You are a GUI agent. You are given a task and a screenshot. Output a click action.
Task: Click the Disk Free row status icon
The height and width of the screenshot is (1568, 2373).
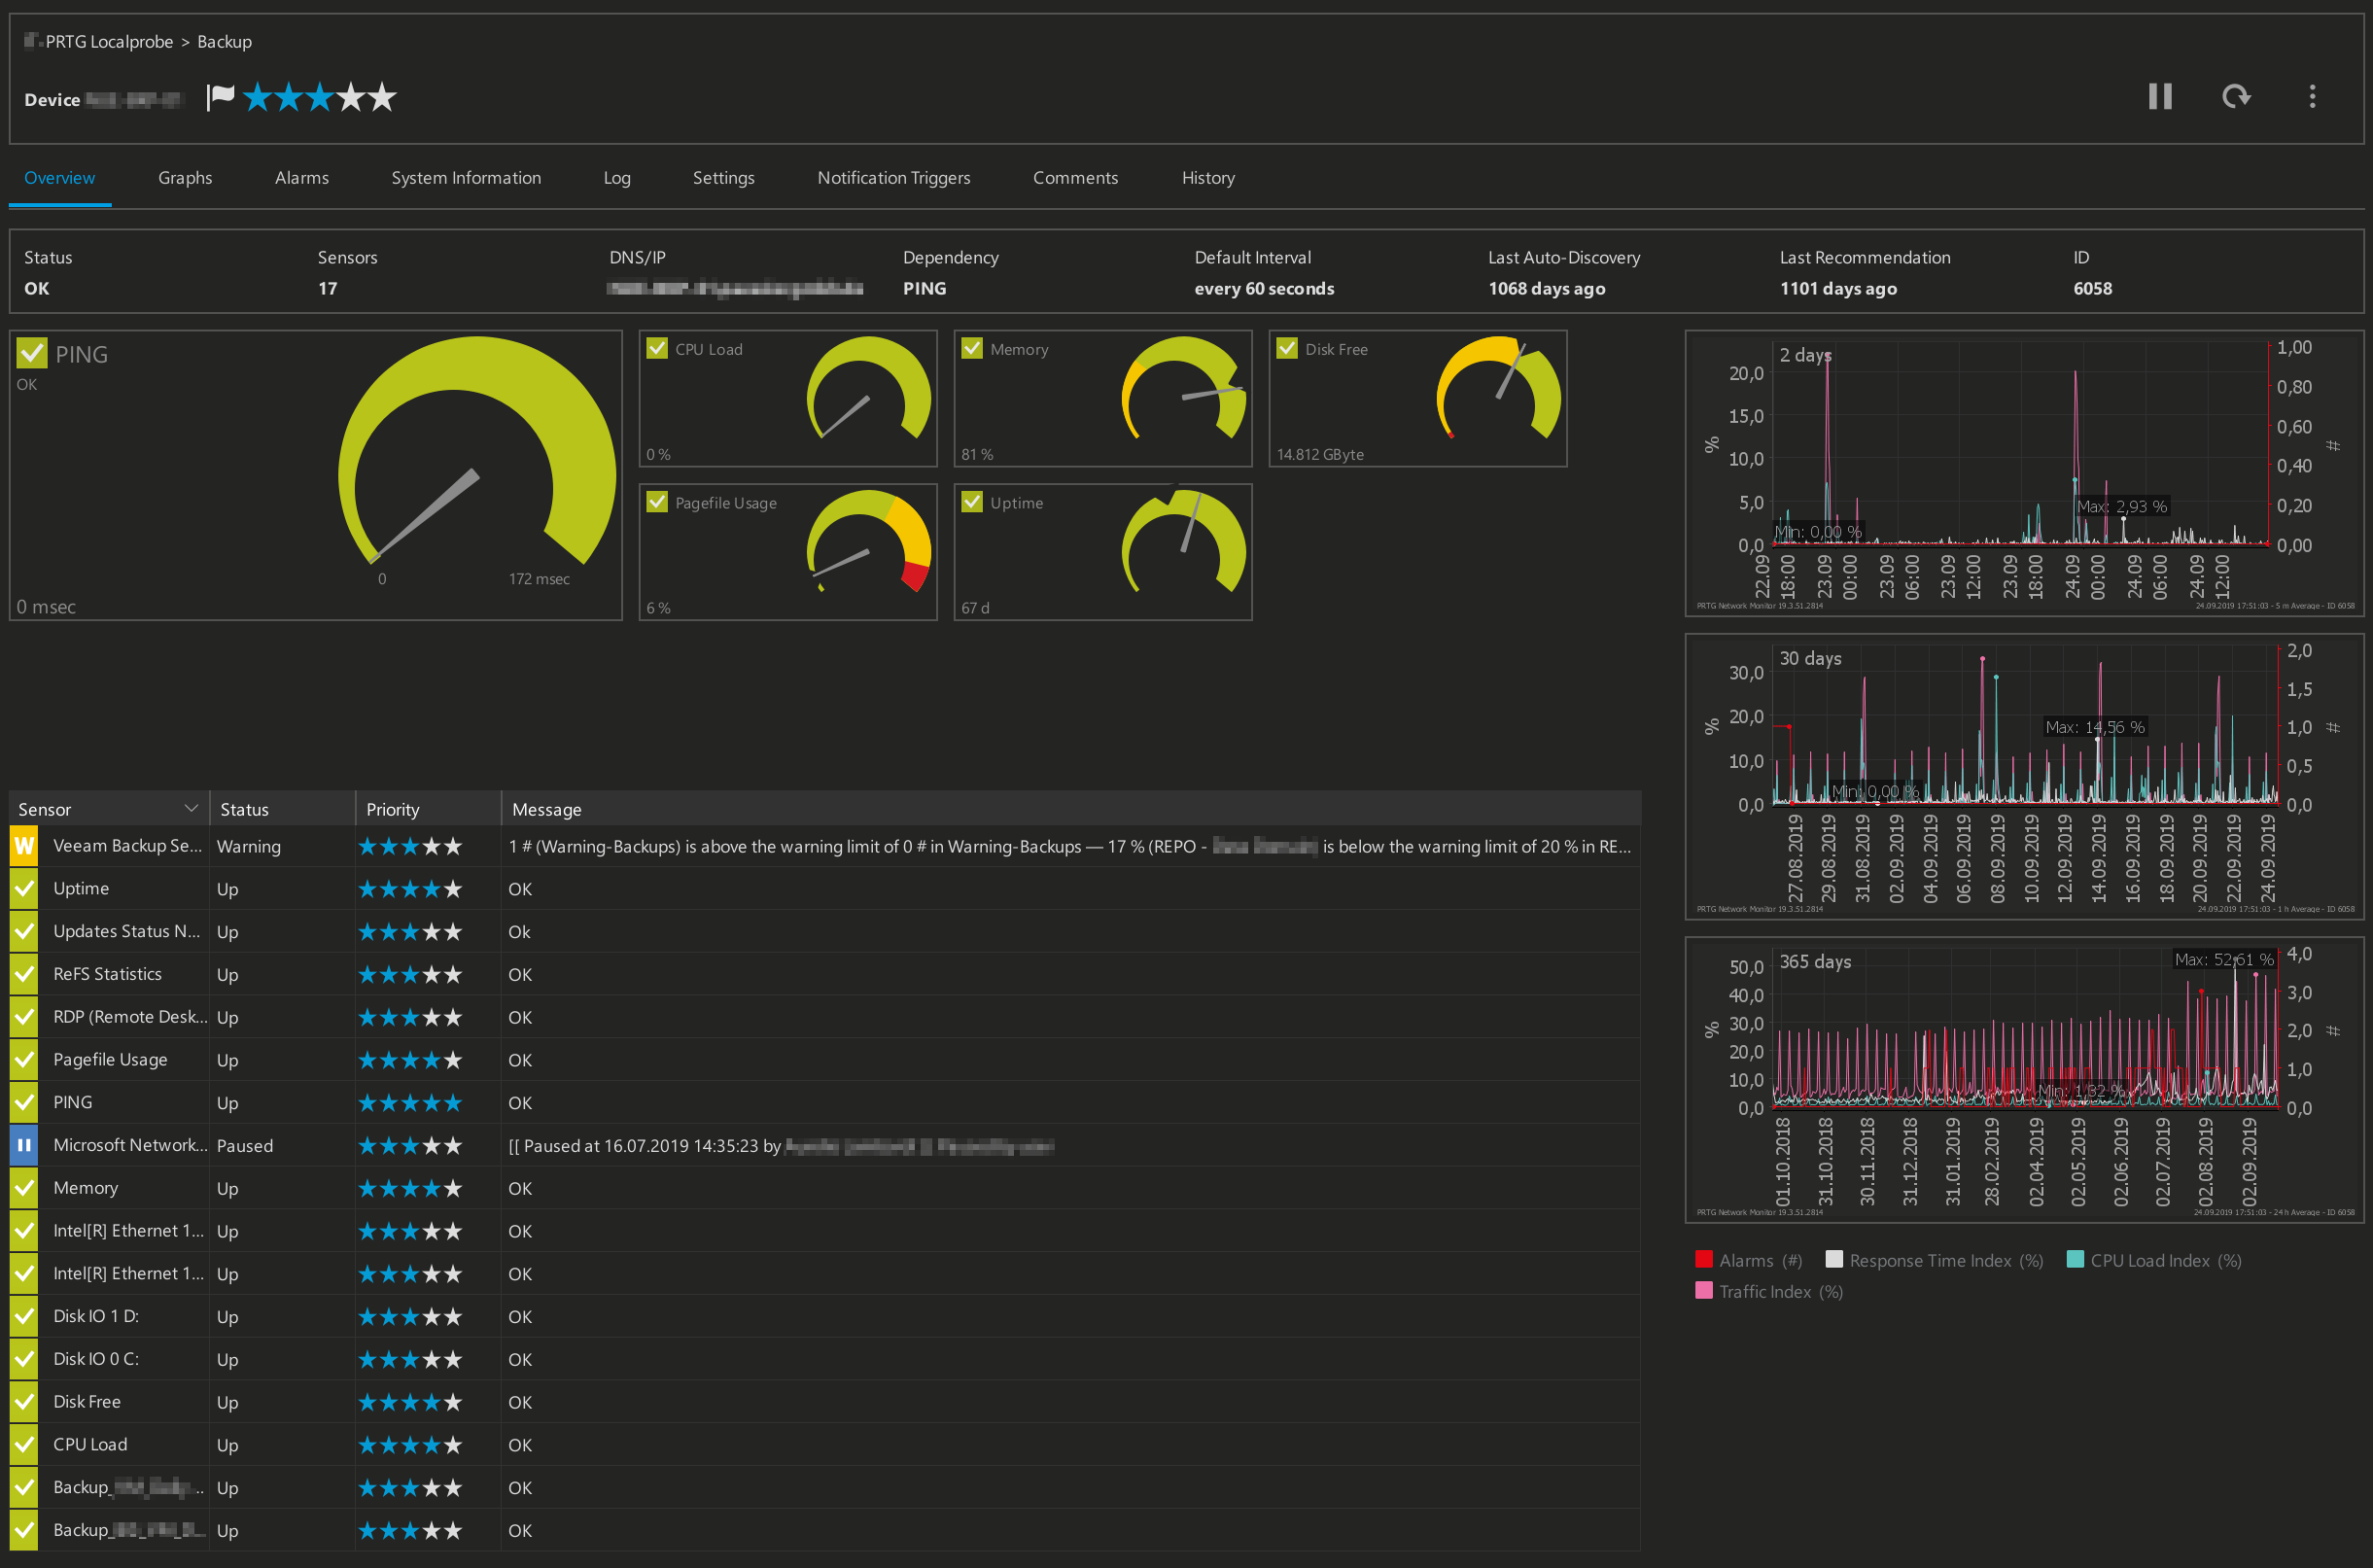coord(24,1402)
